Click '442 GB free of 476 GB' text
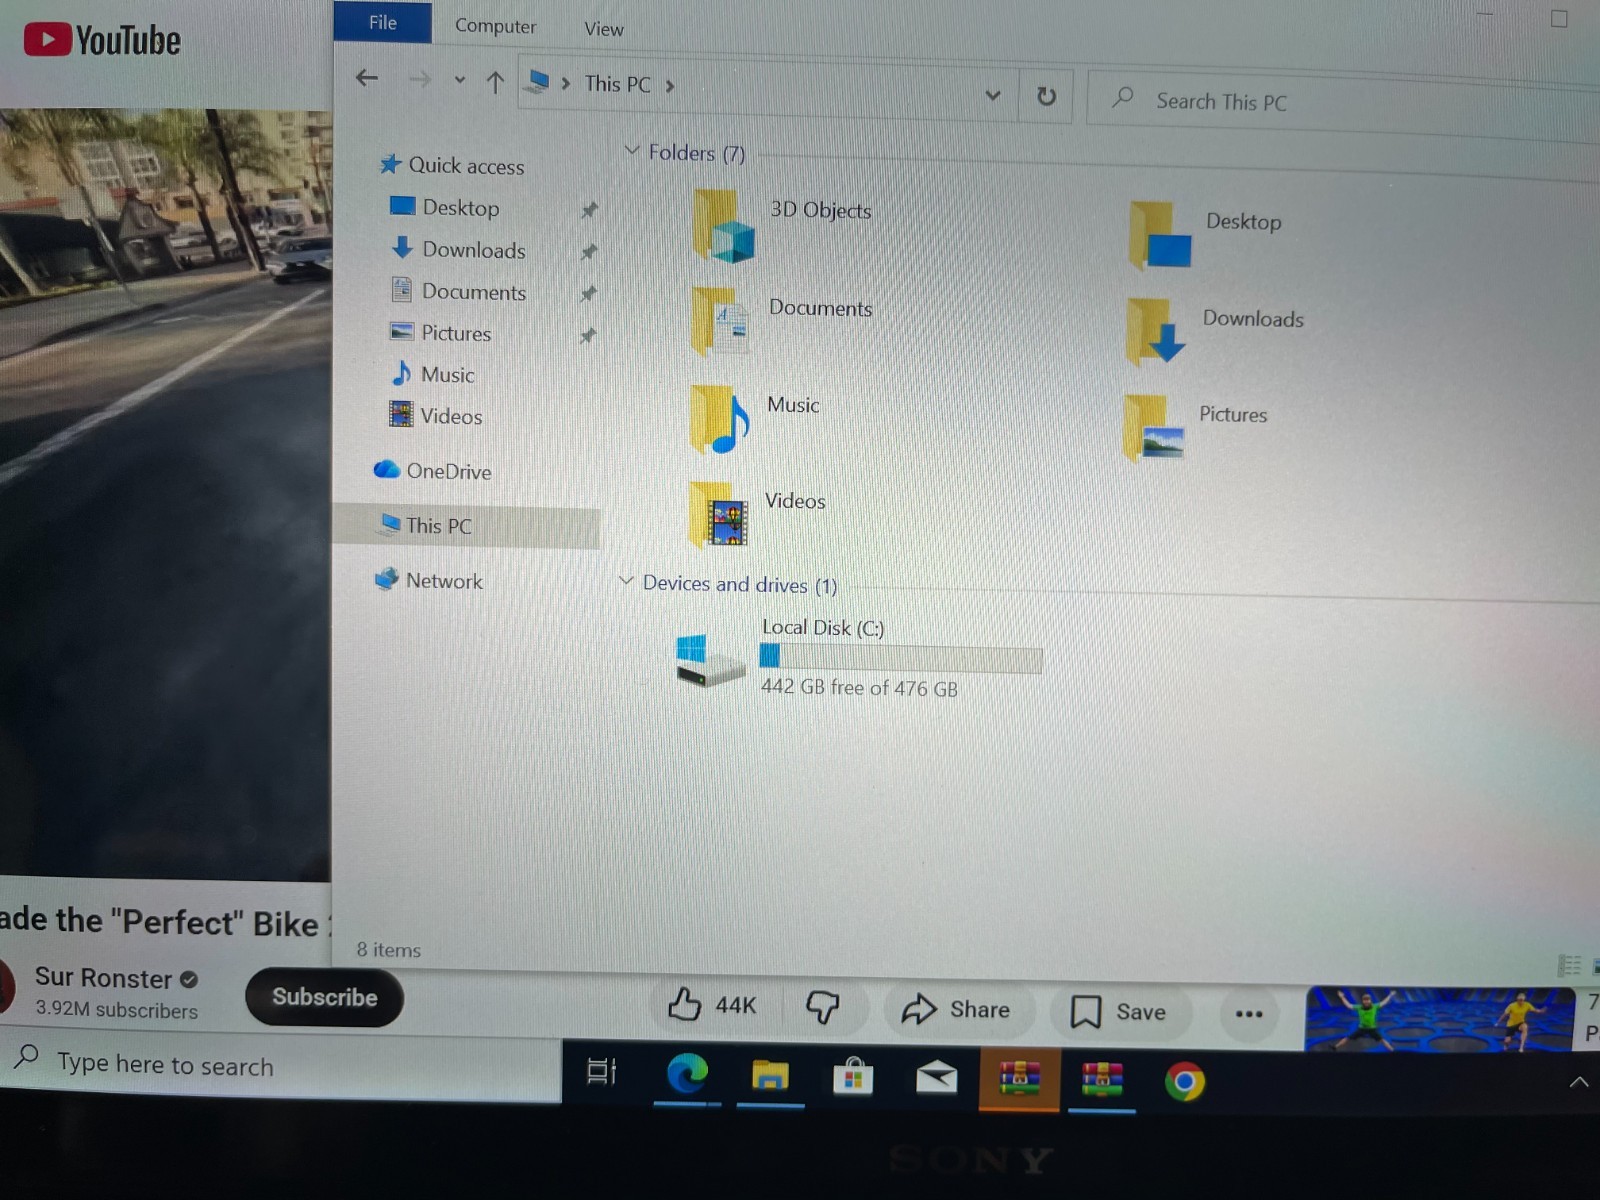Viewport: 1600px width, 1200px height. click(859, 687)
